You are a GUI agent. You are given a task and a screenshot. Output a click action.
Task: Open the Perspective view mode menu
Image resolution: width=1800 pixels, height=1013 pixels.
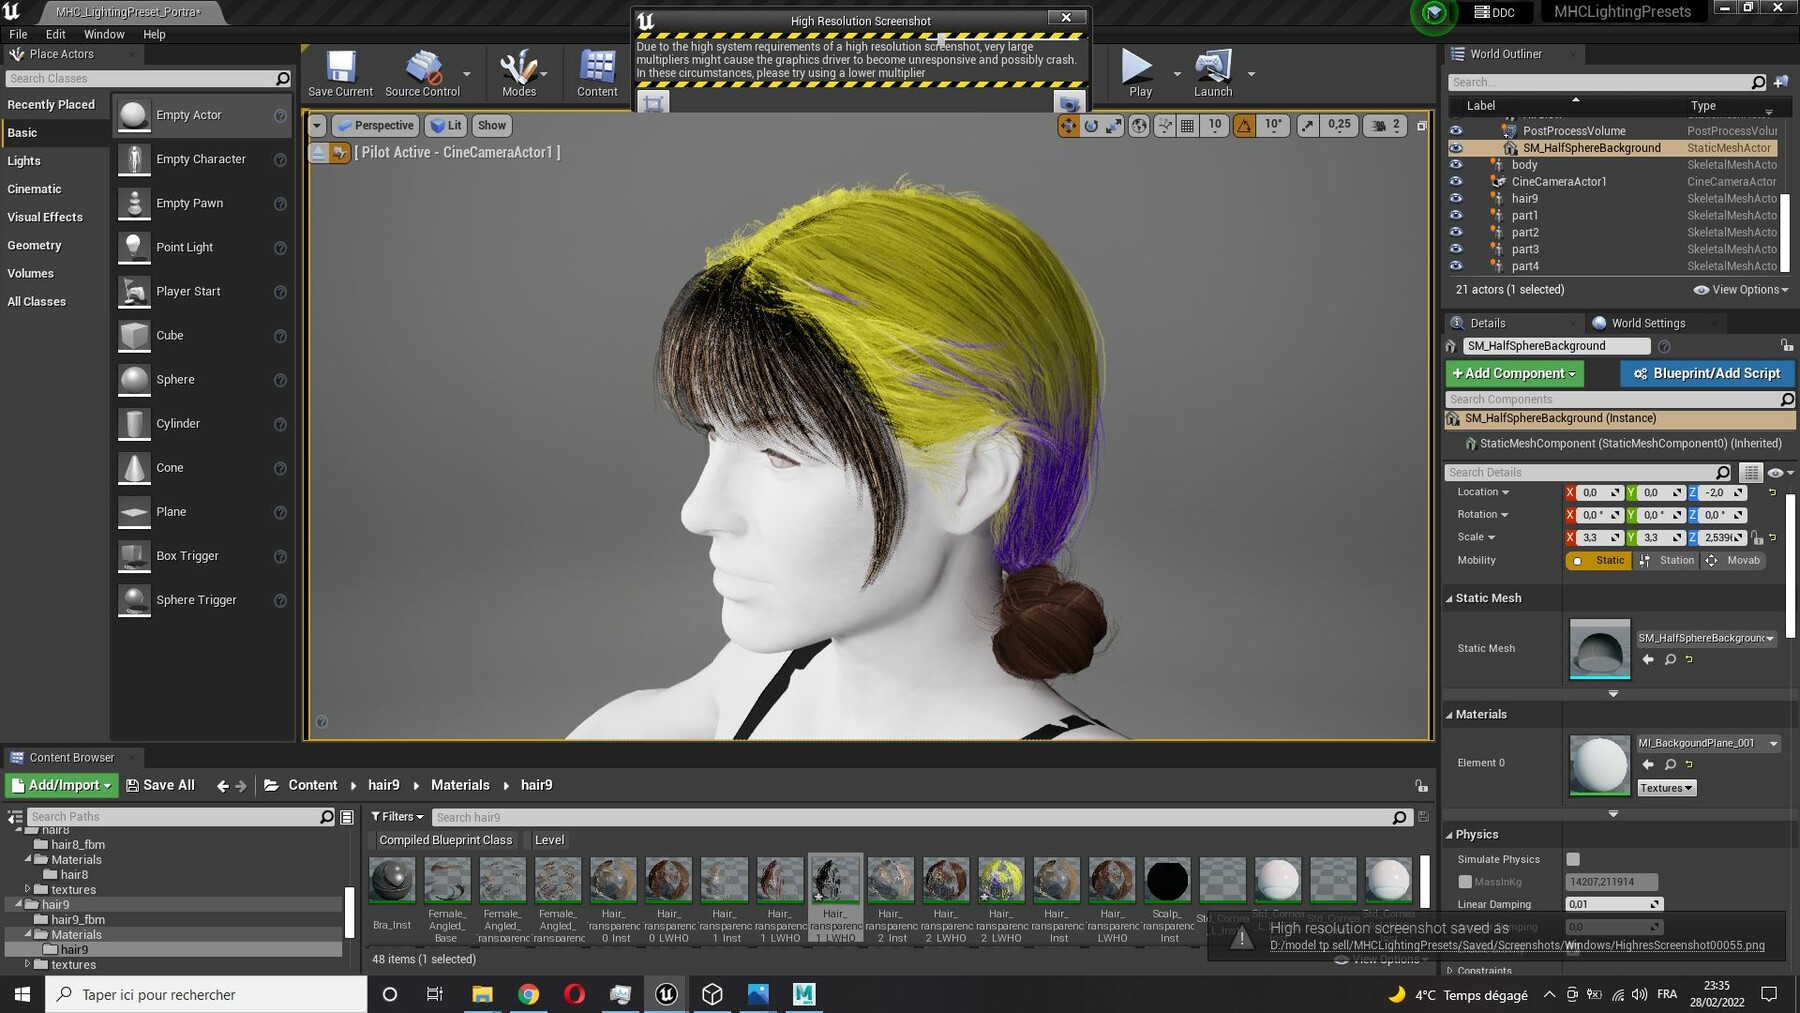[x=375, y=125]
